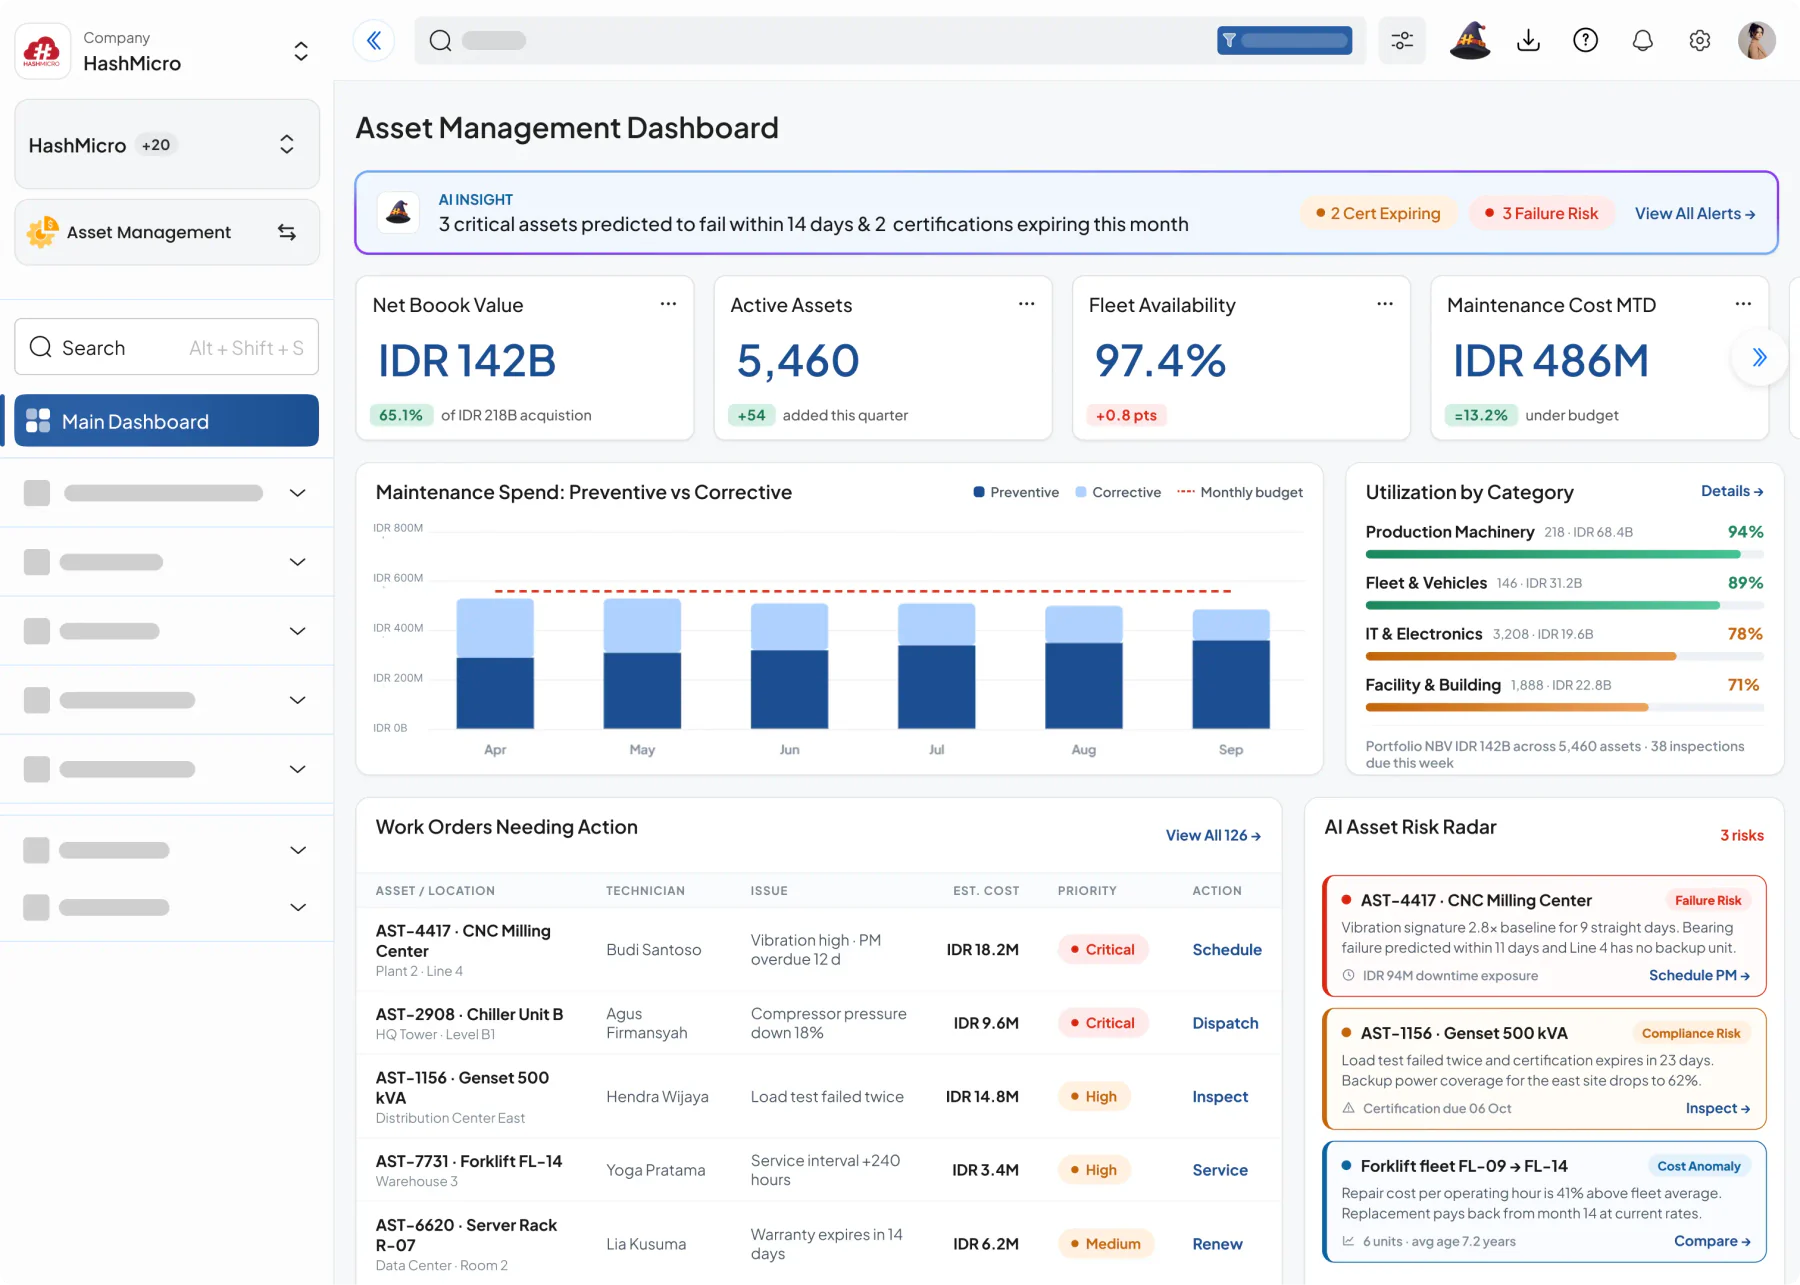Viewport: 1800px width, 1285px height.
Task: Open Company HashMicro switcher dropdown
Action: coord(301,51)
